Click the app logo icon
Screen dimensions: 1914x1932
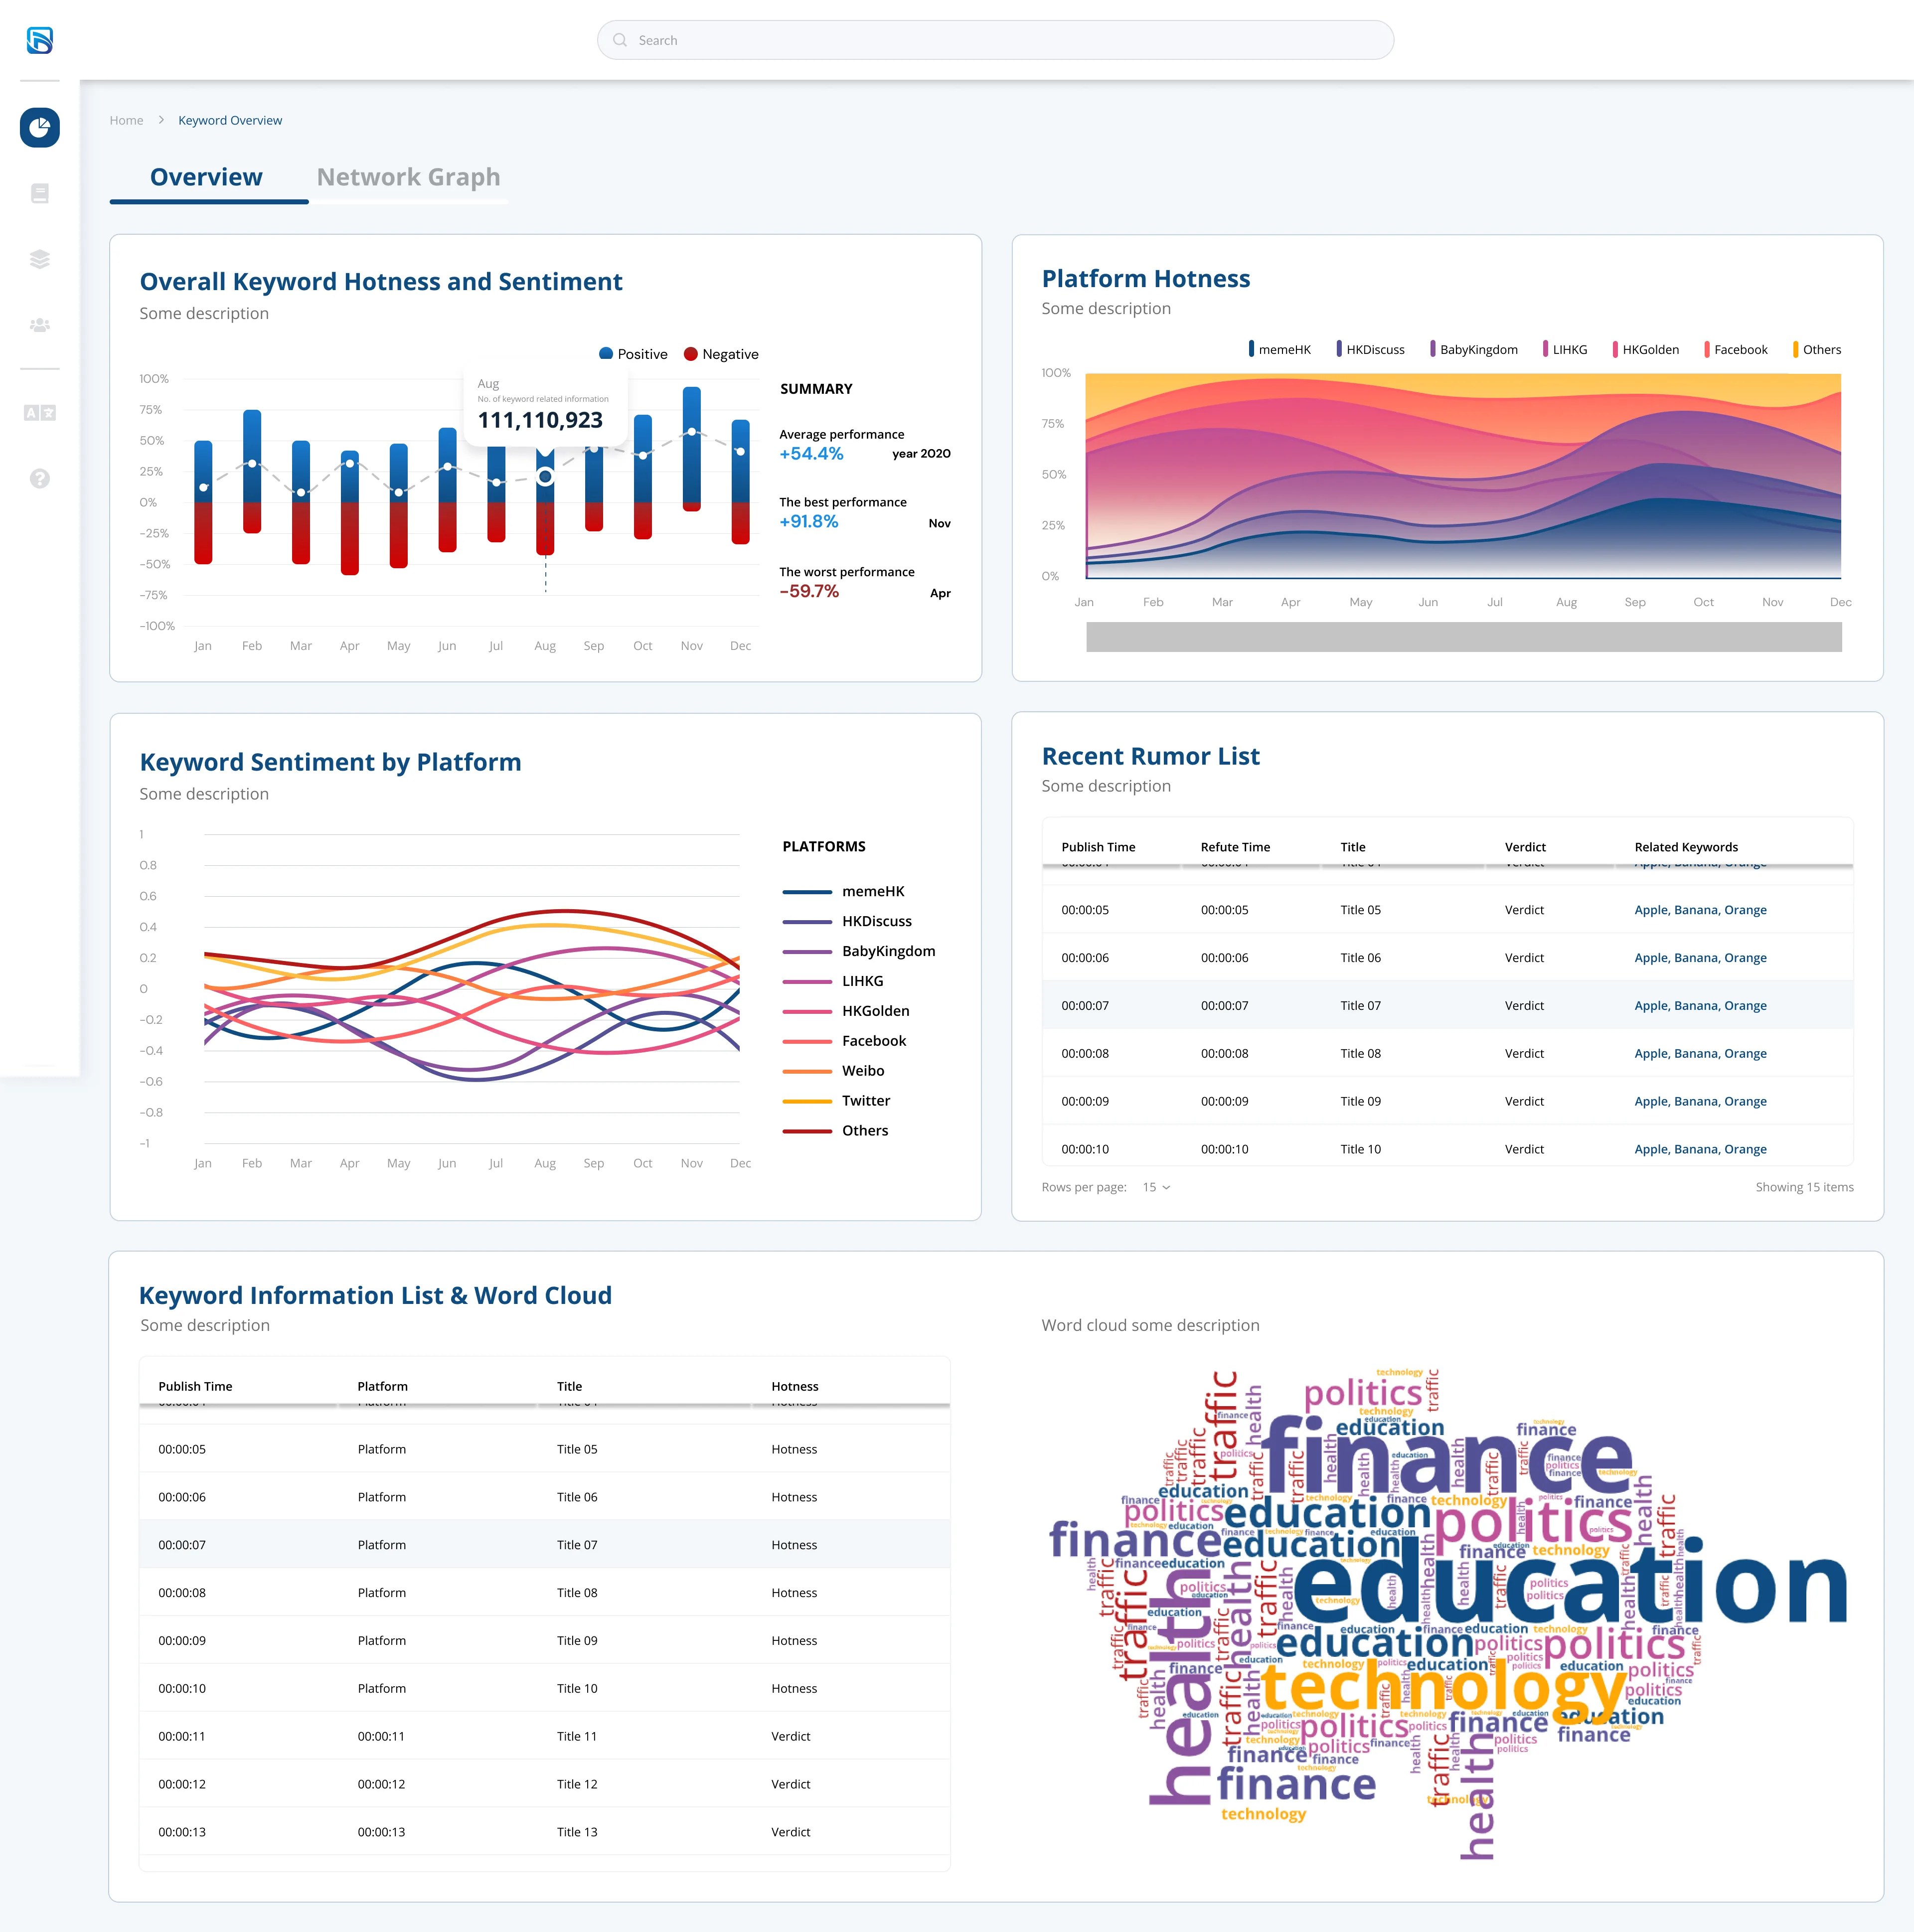tap(40, 40)
